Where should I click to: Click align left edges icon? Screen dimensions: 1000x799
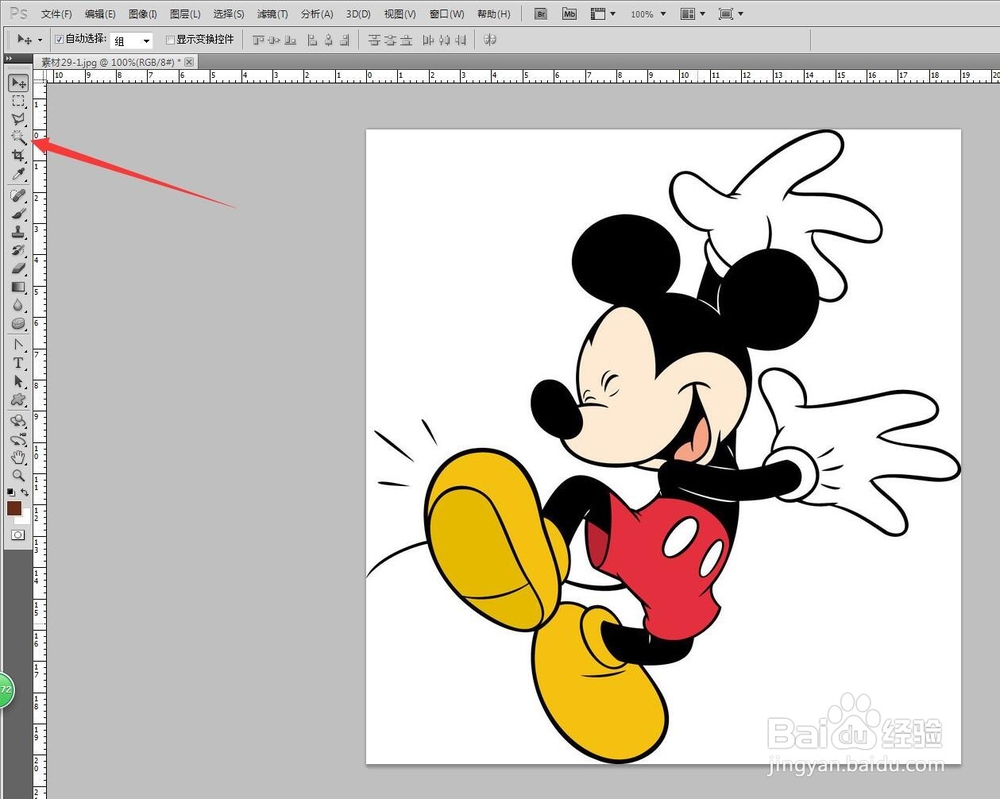click(312, 40)
